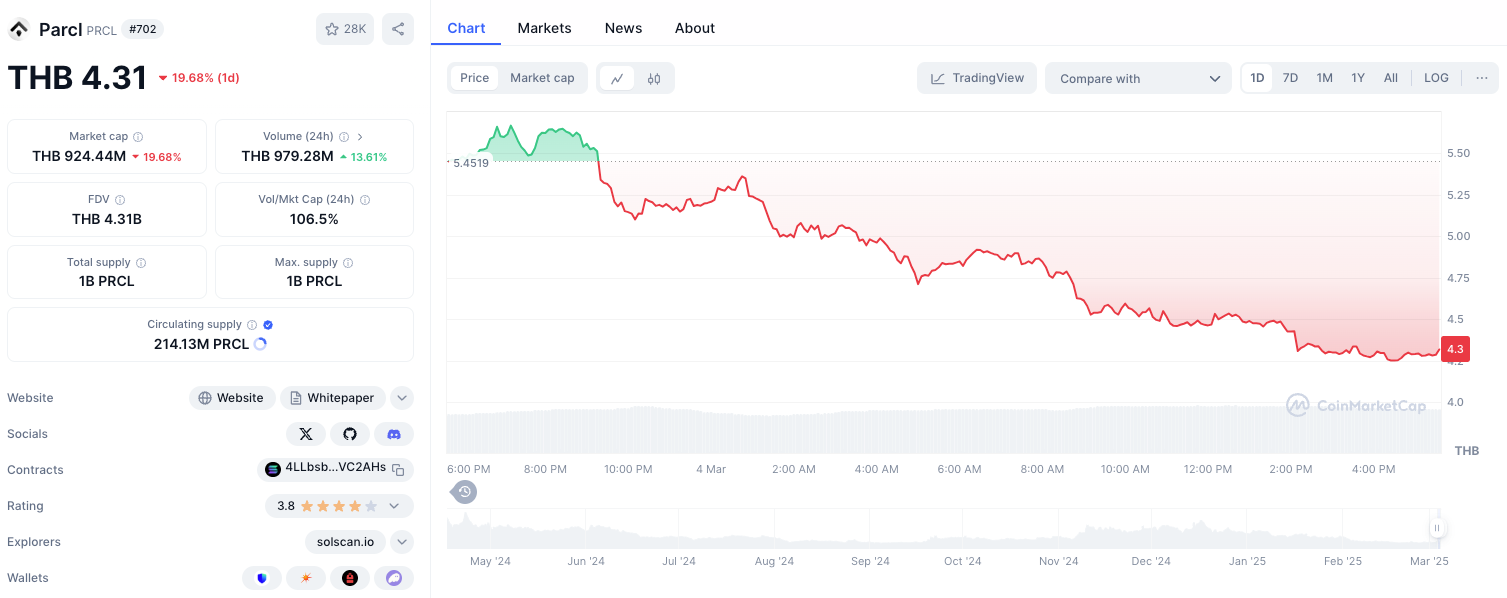Click the THB currency label on chart

point(1466,451)
